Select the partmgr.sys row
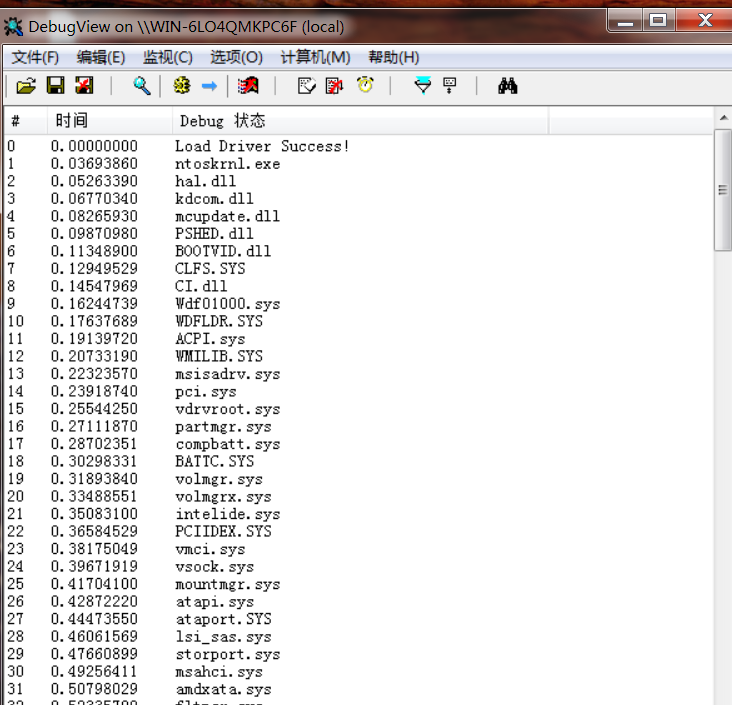This screenshot has height=705, width=732. (359, 426)
